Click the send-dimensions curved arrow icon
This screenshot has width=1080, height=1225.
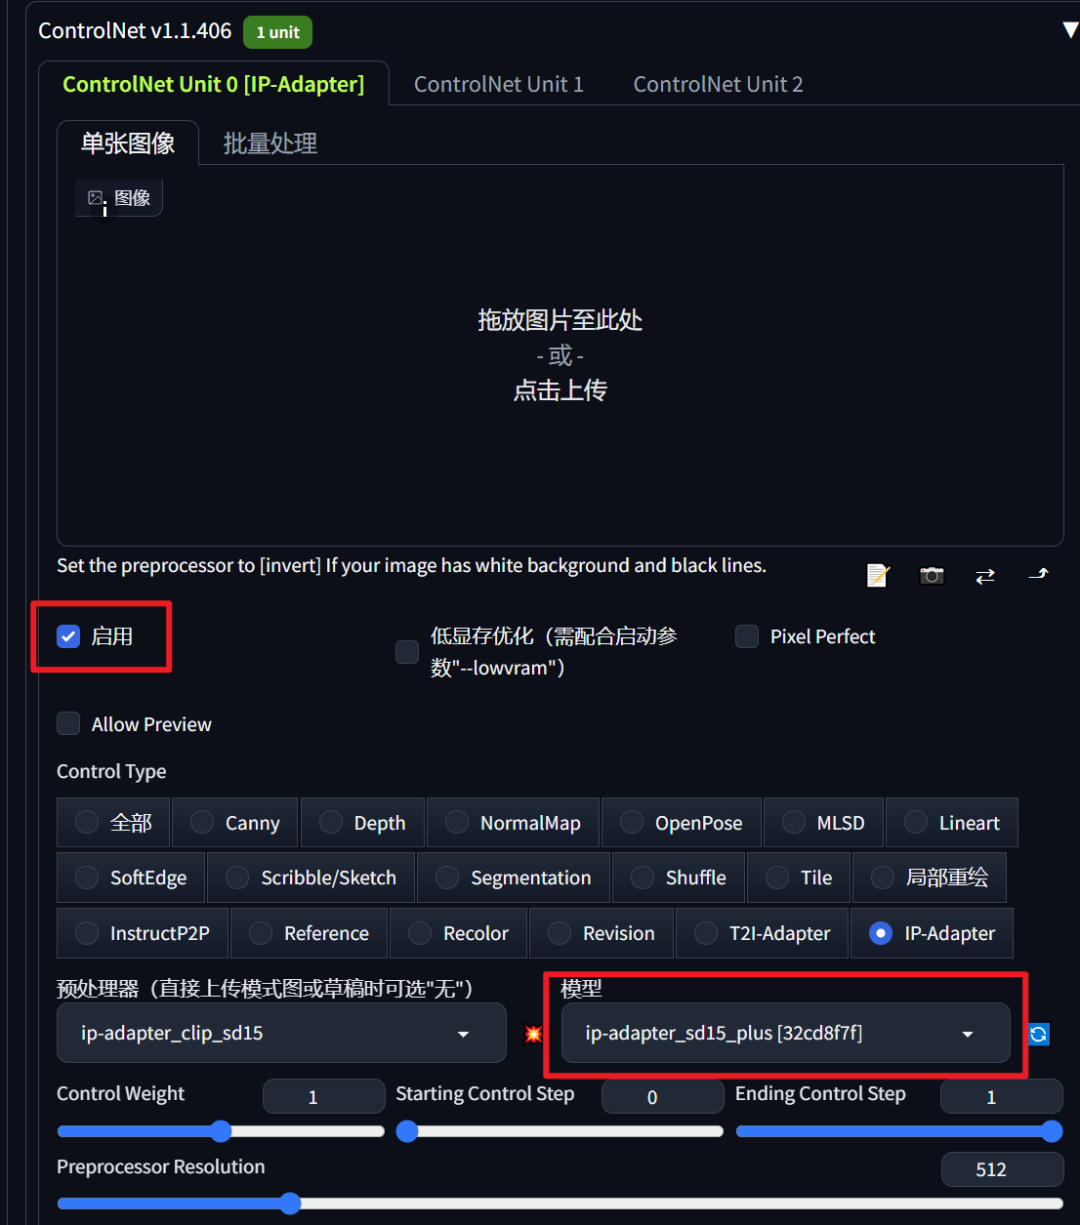click(1039, 574)
